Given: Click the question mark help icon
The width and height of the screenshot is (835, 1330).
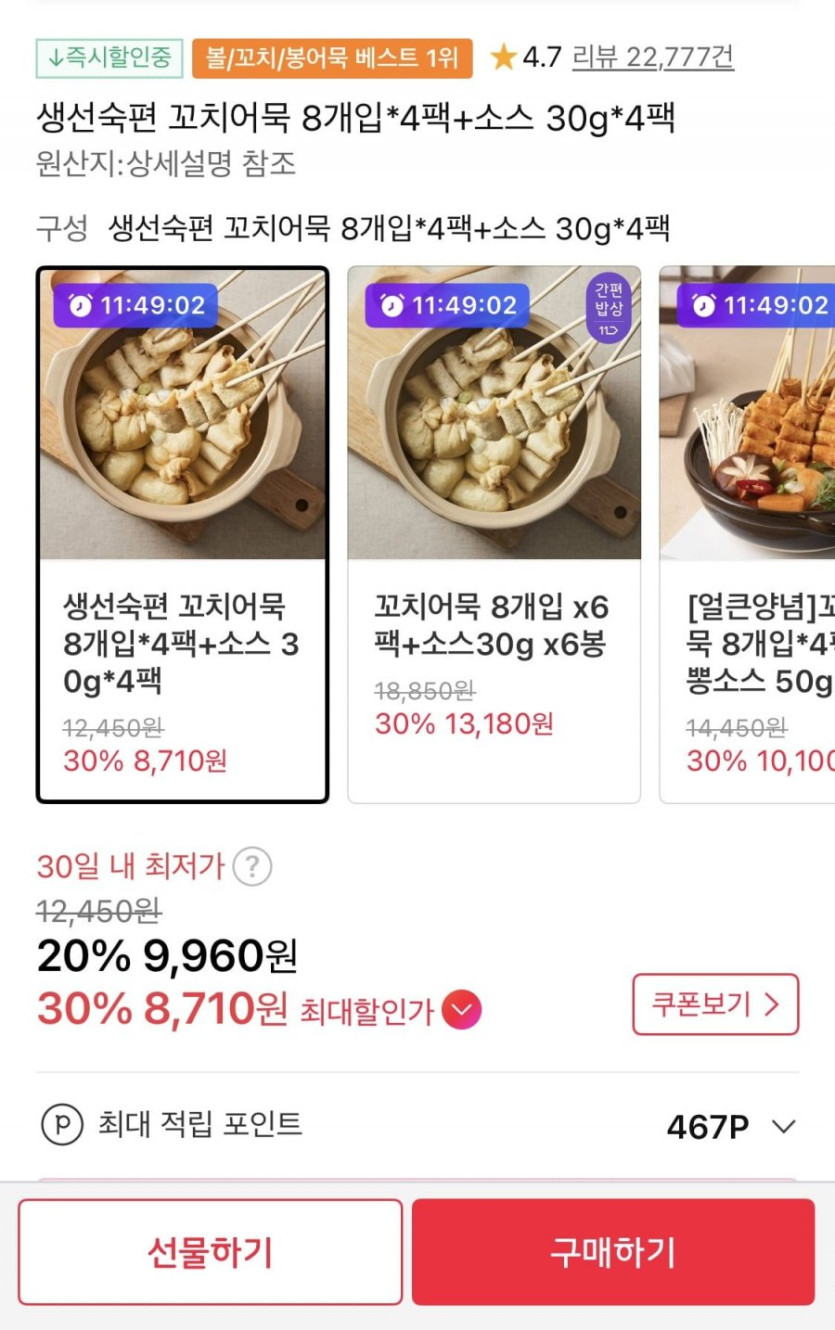Looking at the screenshot, I should pyautogui.click(x=252, y=866).
